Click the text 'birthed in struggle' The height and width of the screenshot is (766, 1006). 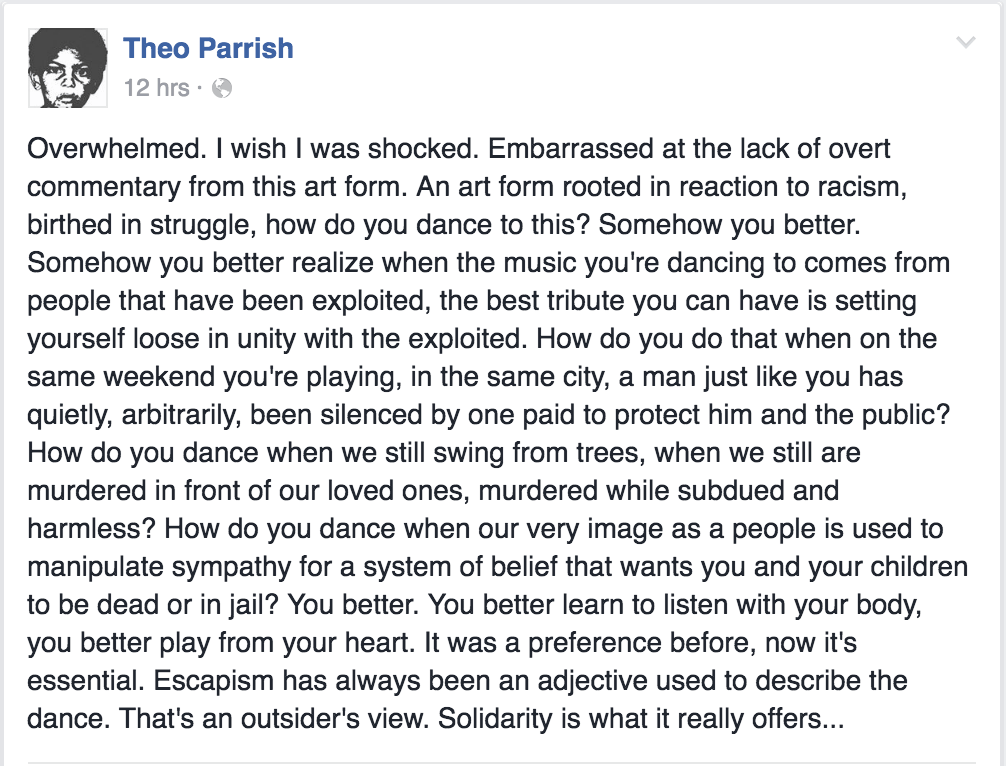[142, 225]
